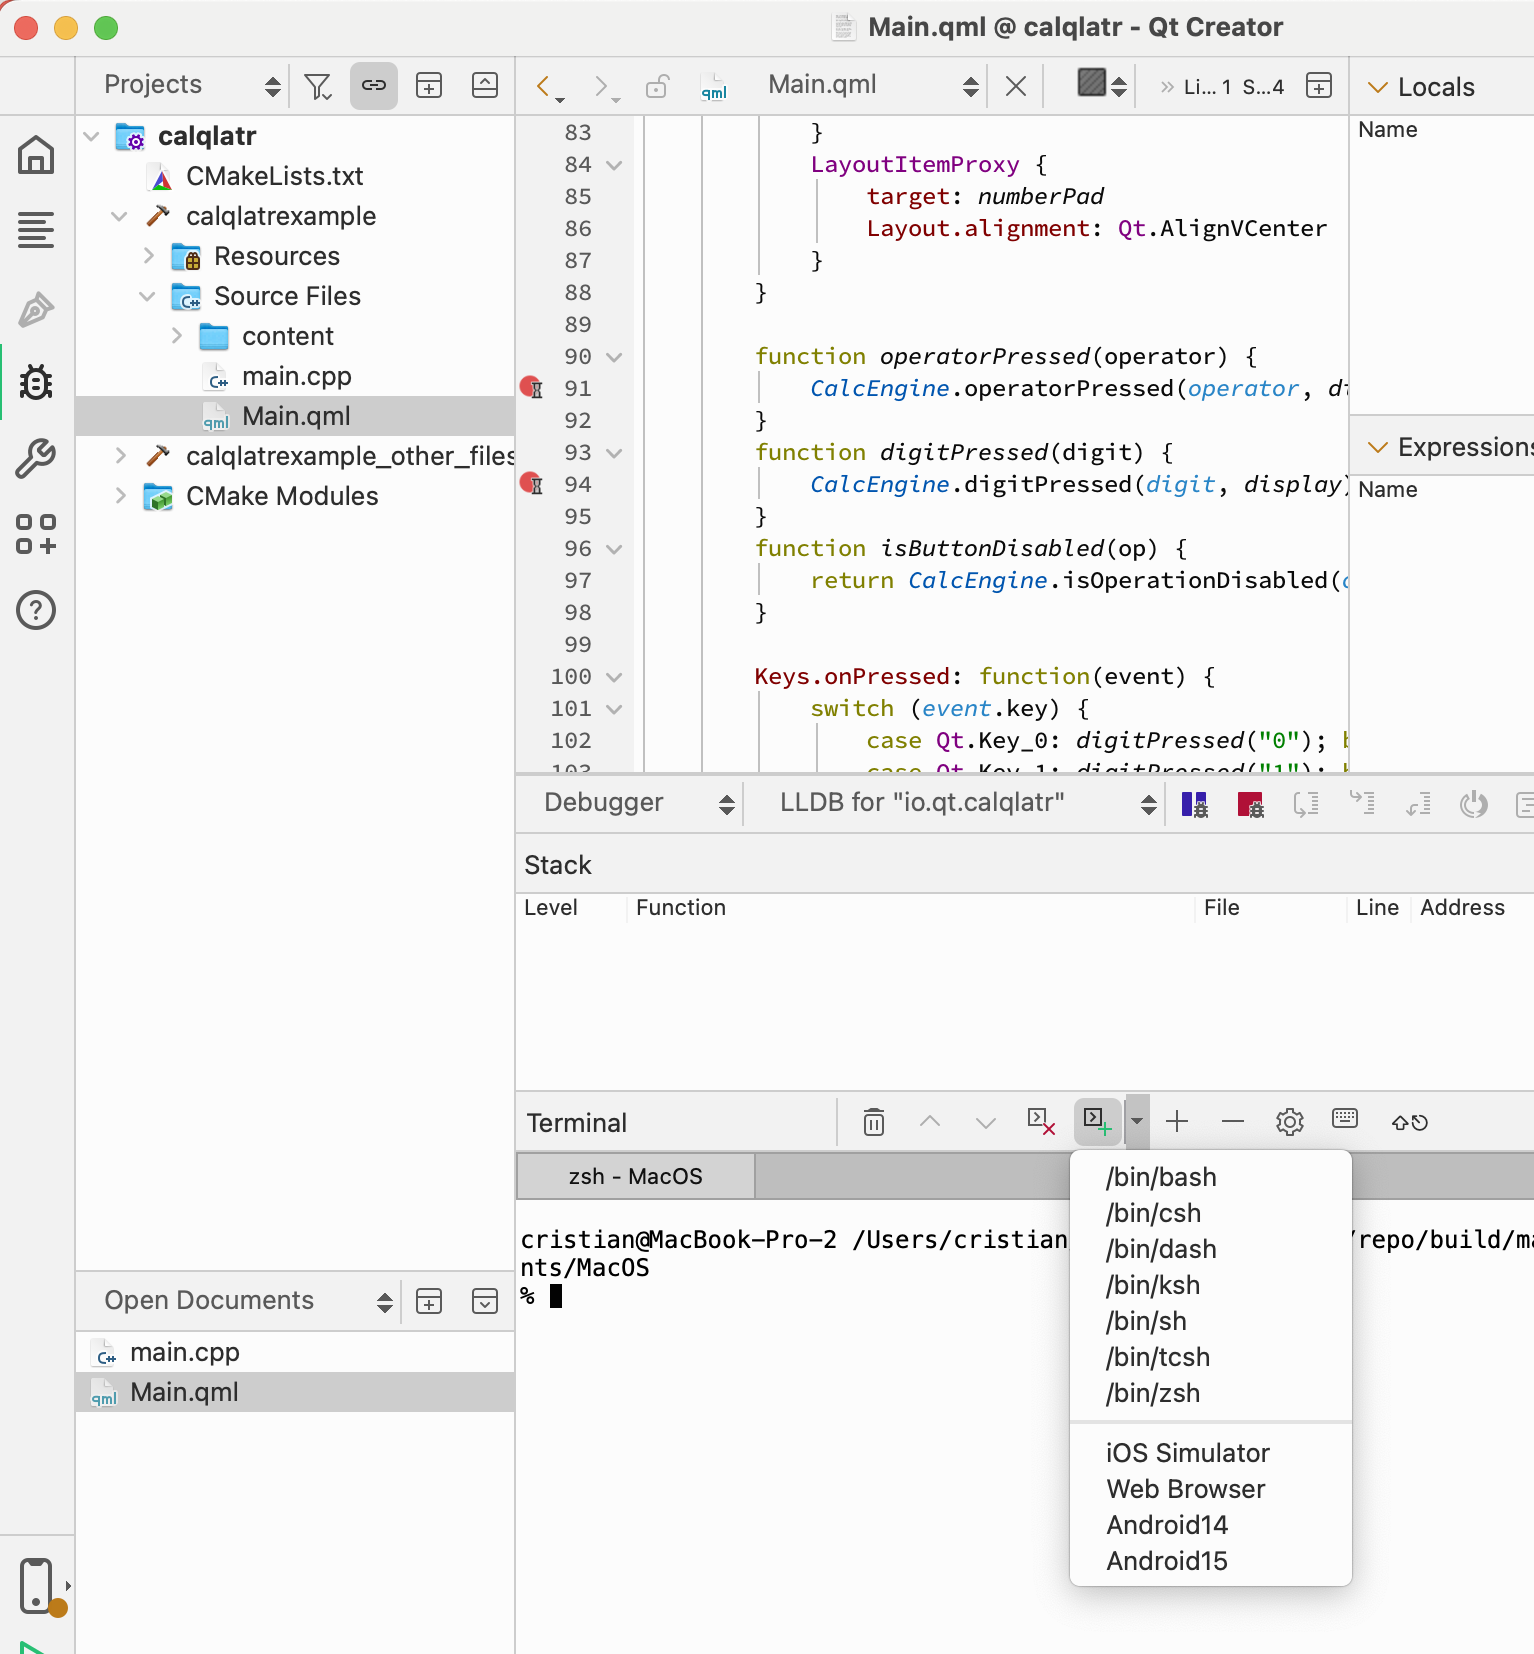
Task: Go back in editor navigation history
Action: pyautogui.click(x=546, y=87)
